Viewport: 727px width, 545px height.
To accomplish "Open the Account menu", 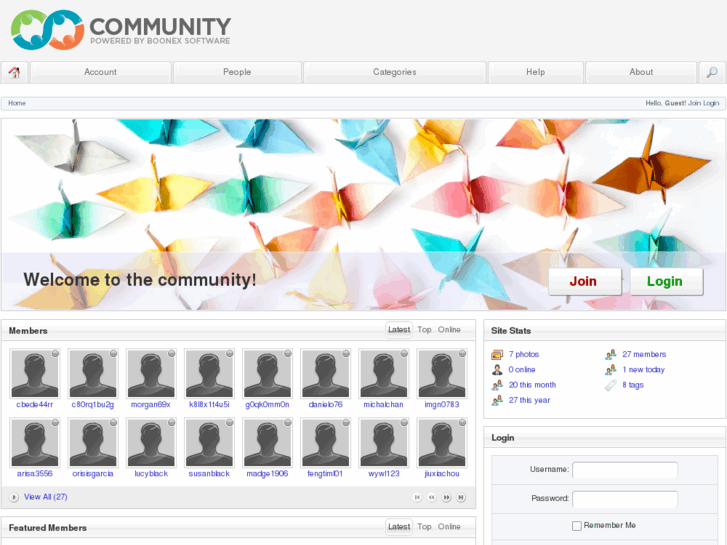I will click(101, 72).
